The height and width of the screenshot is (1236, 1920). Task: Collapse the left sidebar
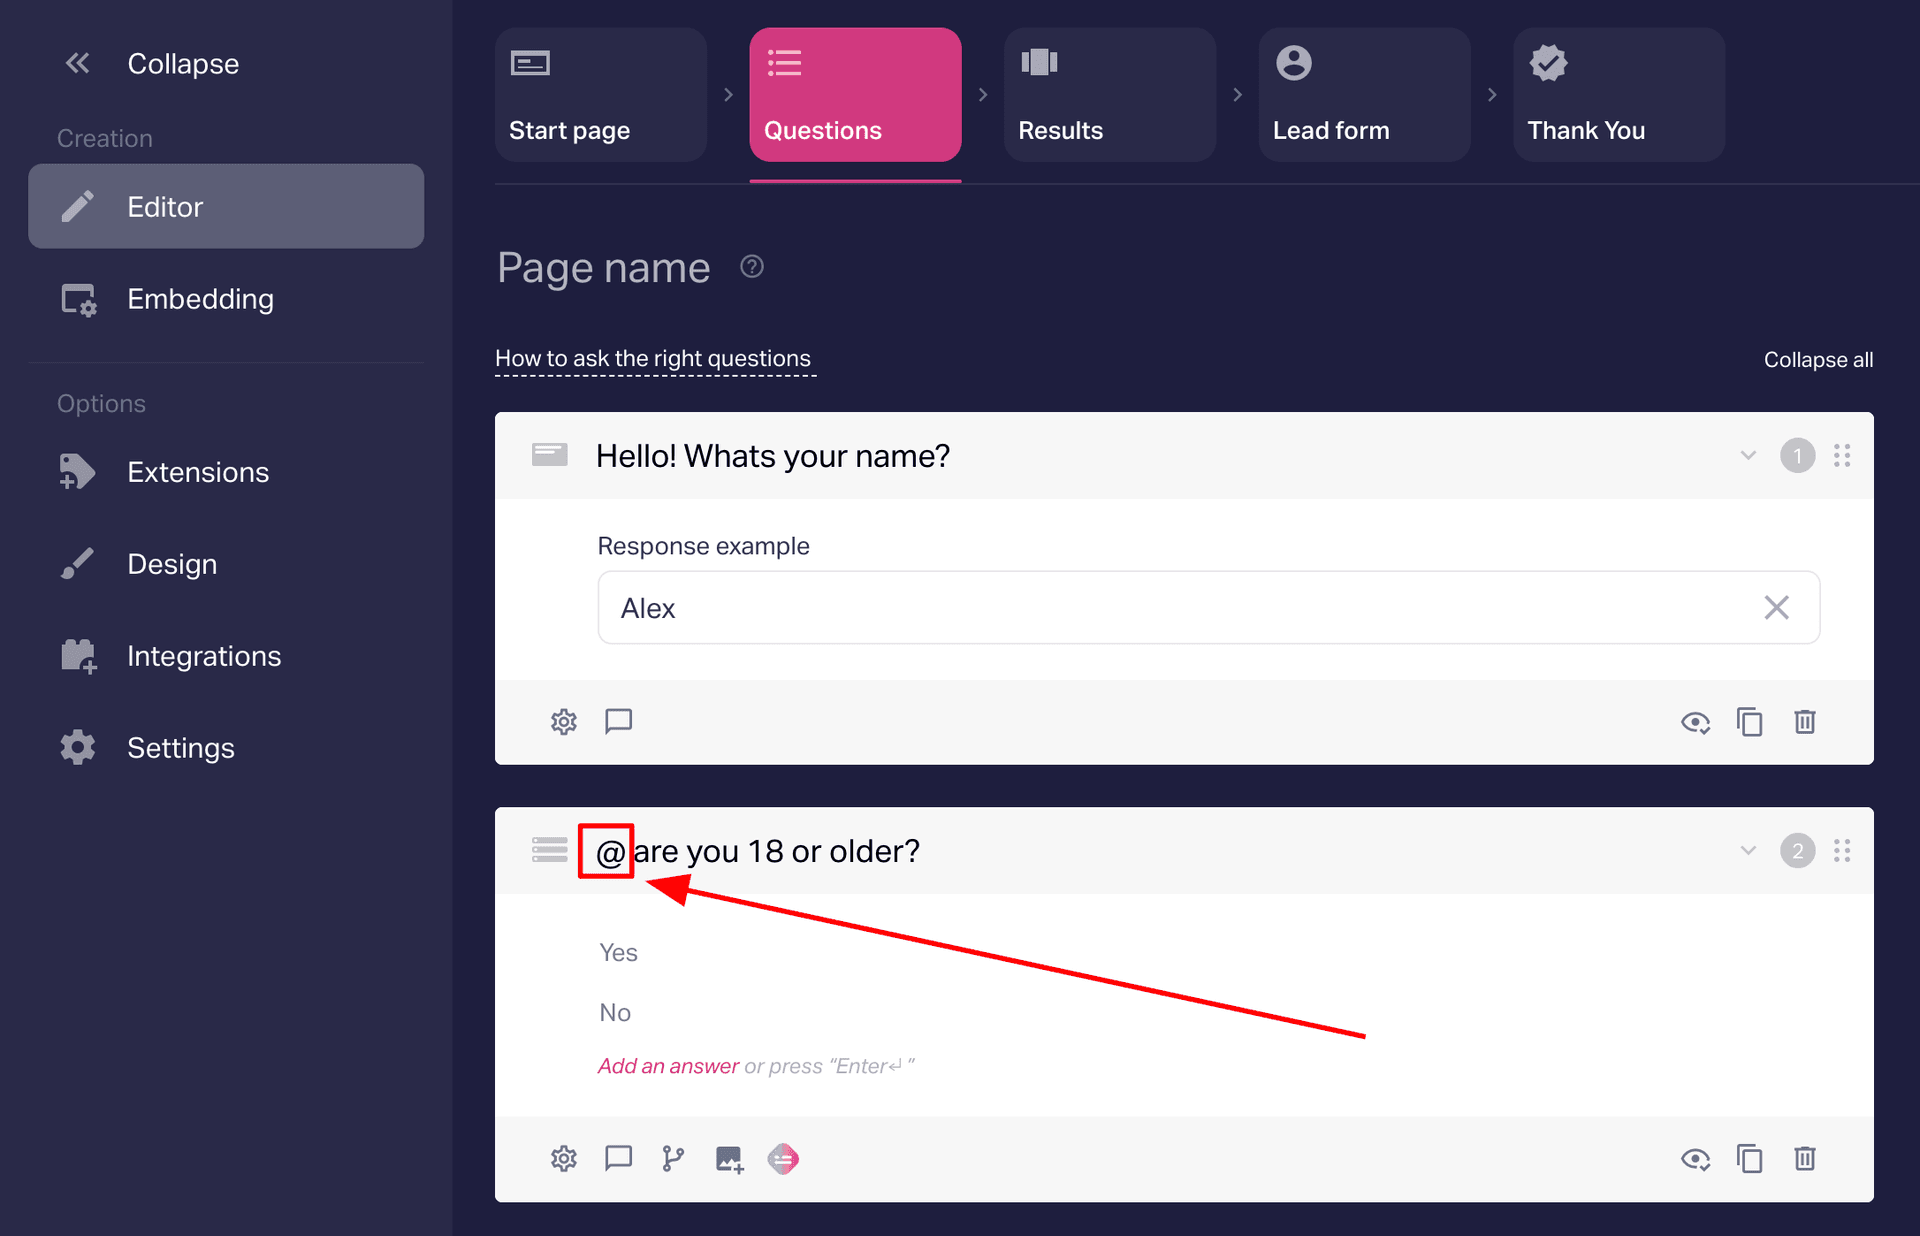coord(152,64)
